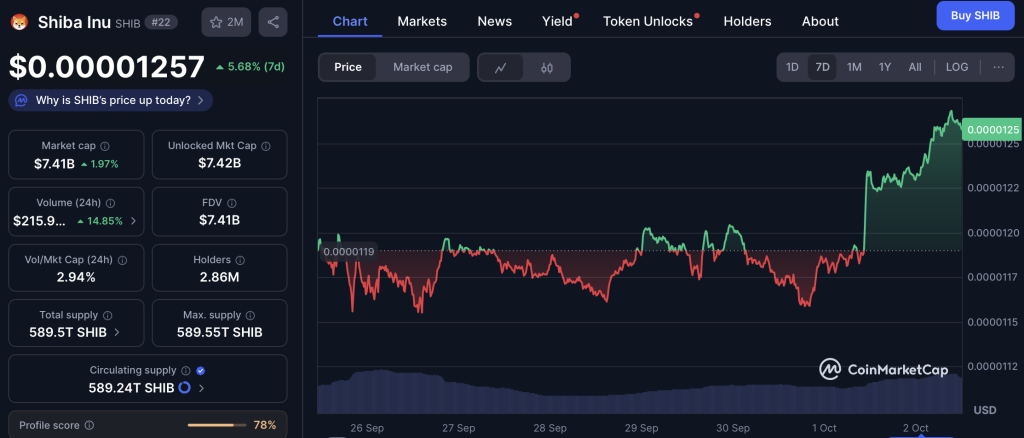Click Holders info icon
Screen dimensions: 1024x438
240,260
